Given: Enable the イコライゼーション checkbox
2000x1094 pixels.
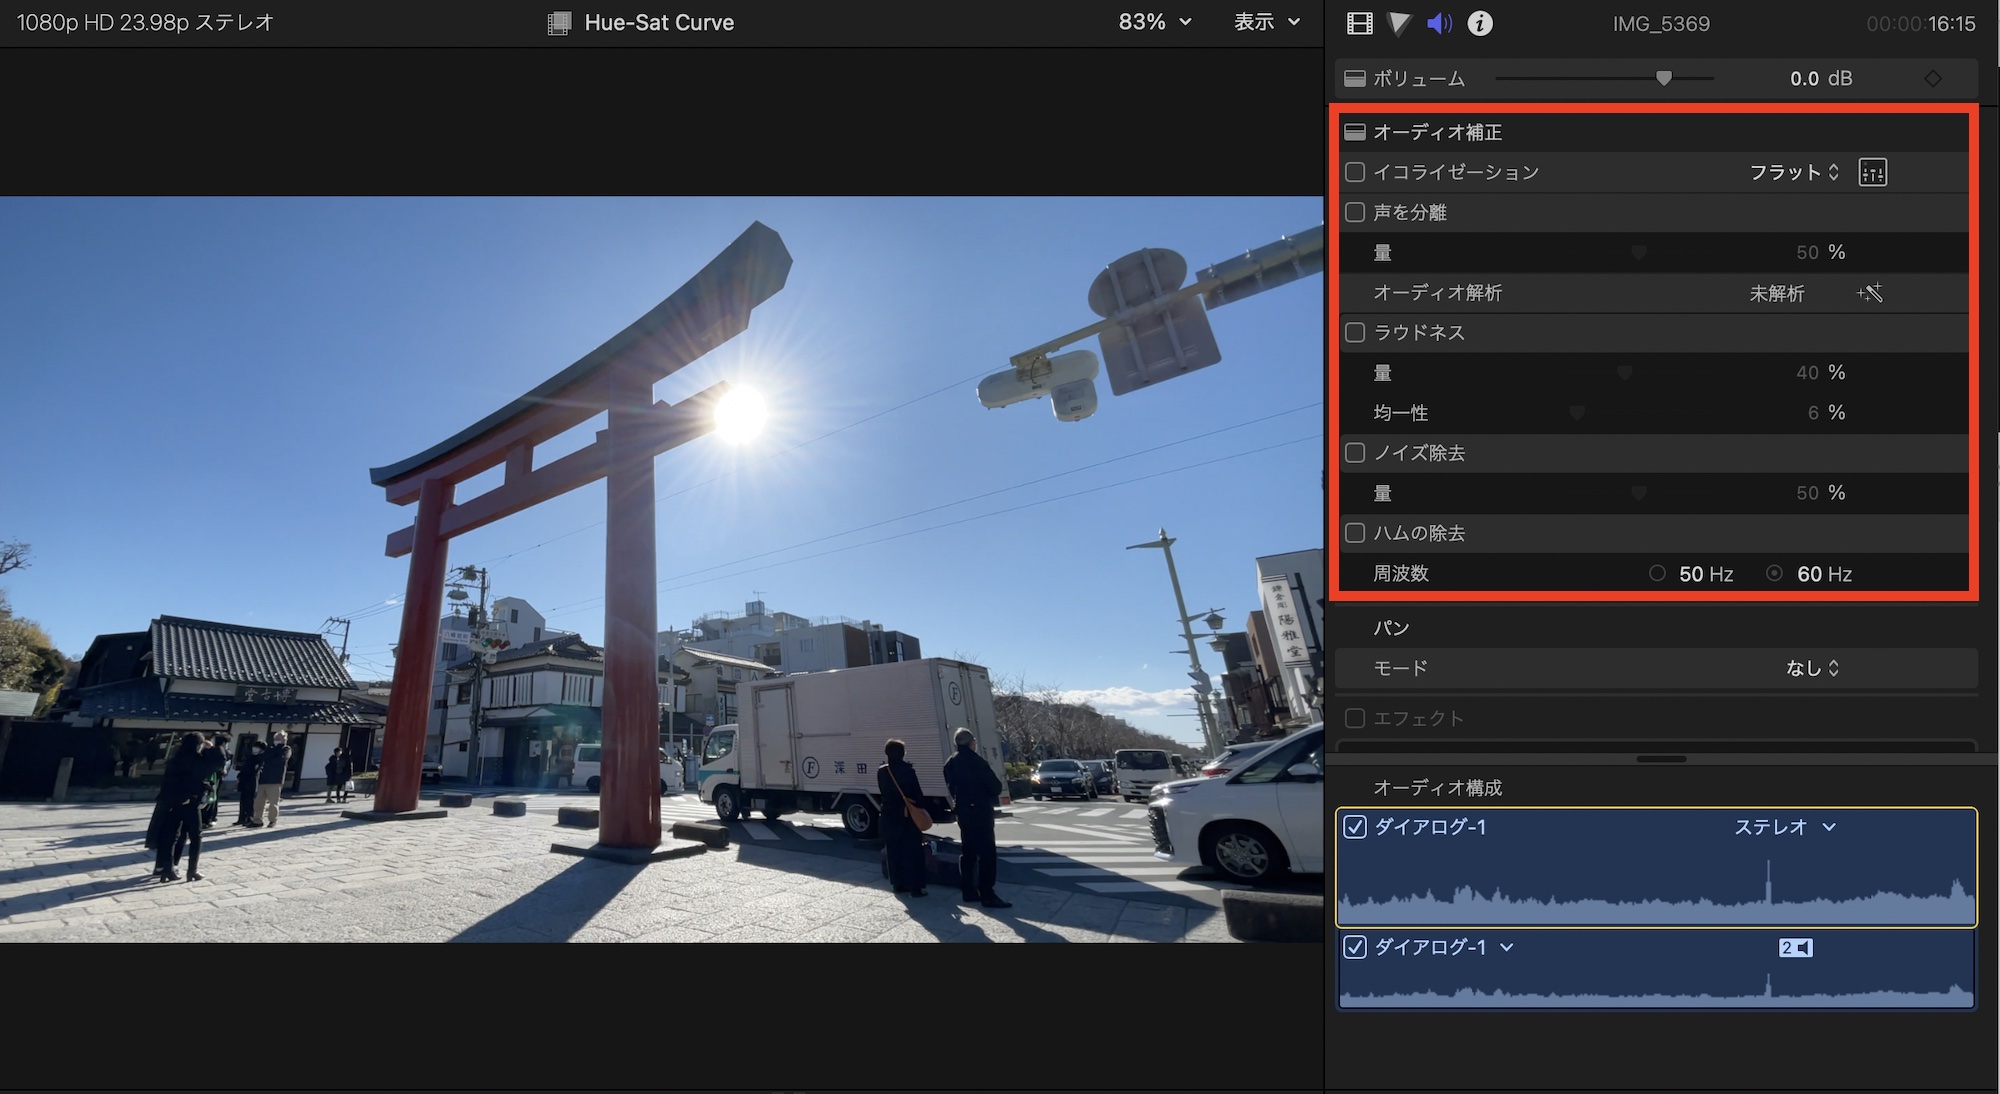Looking at the screenshot, I should click(1355, 172).
